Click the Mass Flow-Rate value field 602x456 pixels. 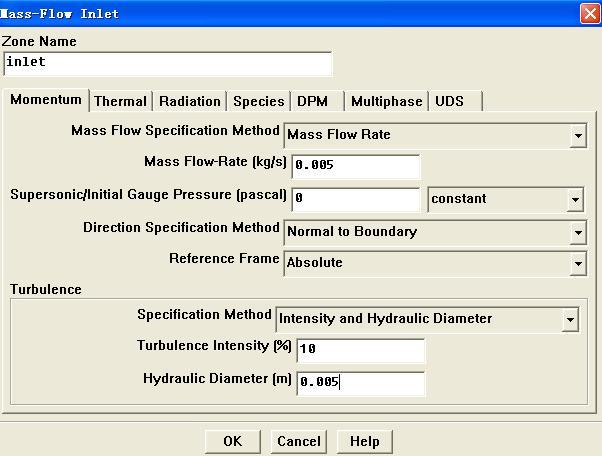point(356,165)
